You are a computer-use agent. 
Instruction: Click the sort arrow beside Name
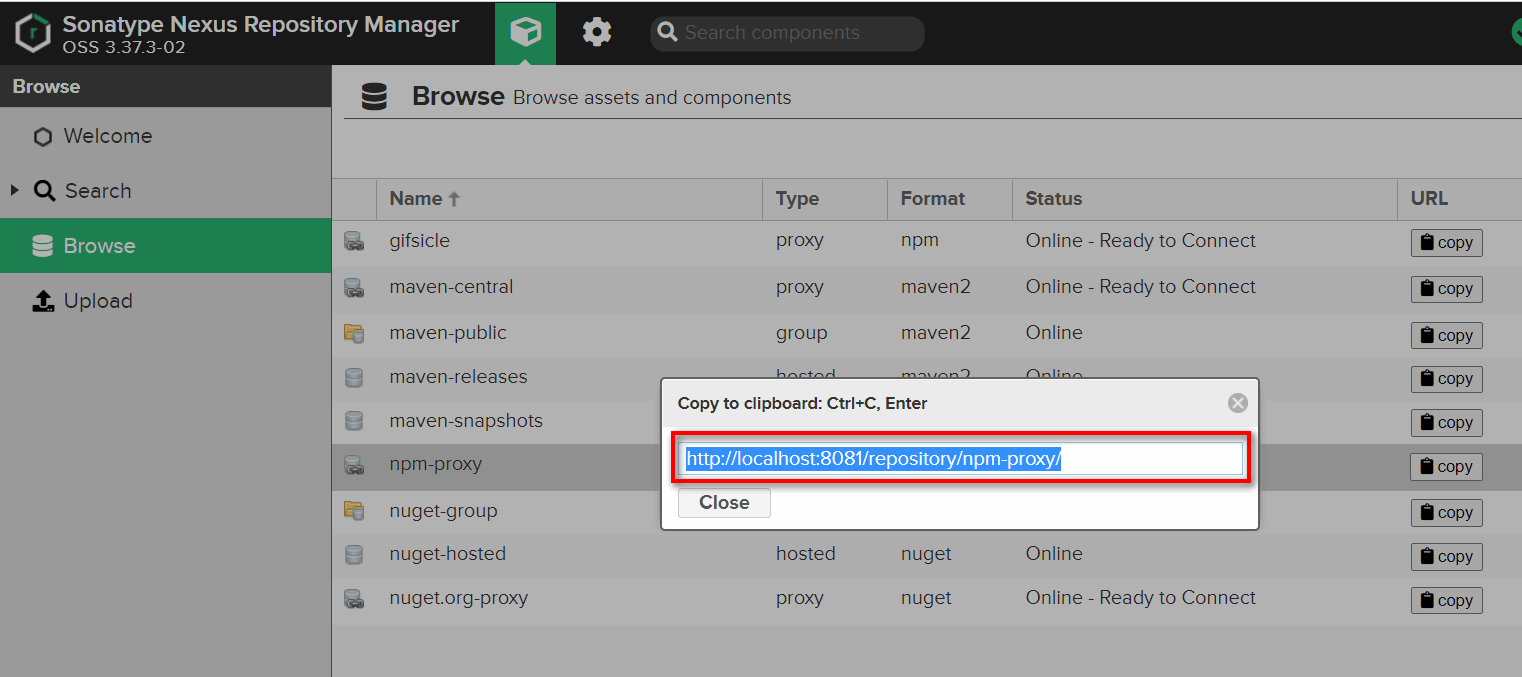pyautogui.click(x=454, y=199)
